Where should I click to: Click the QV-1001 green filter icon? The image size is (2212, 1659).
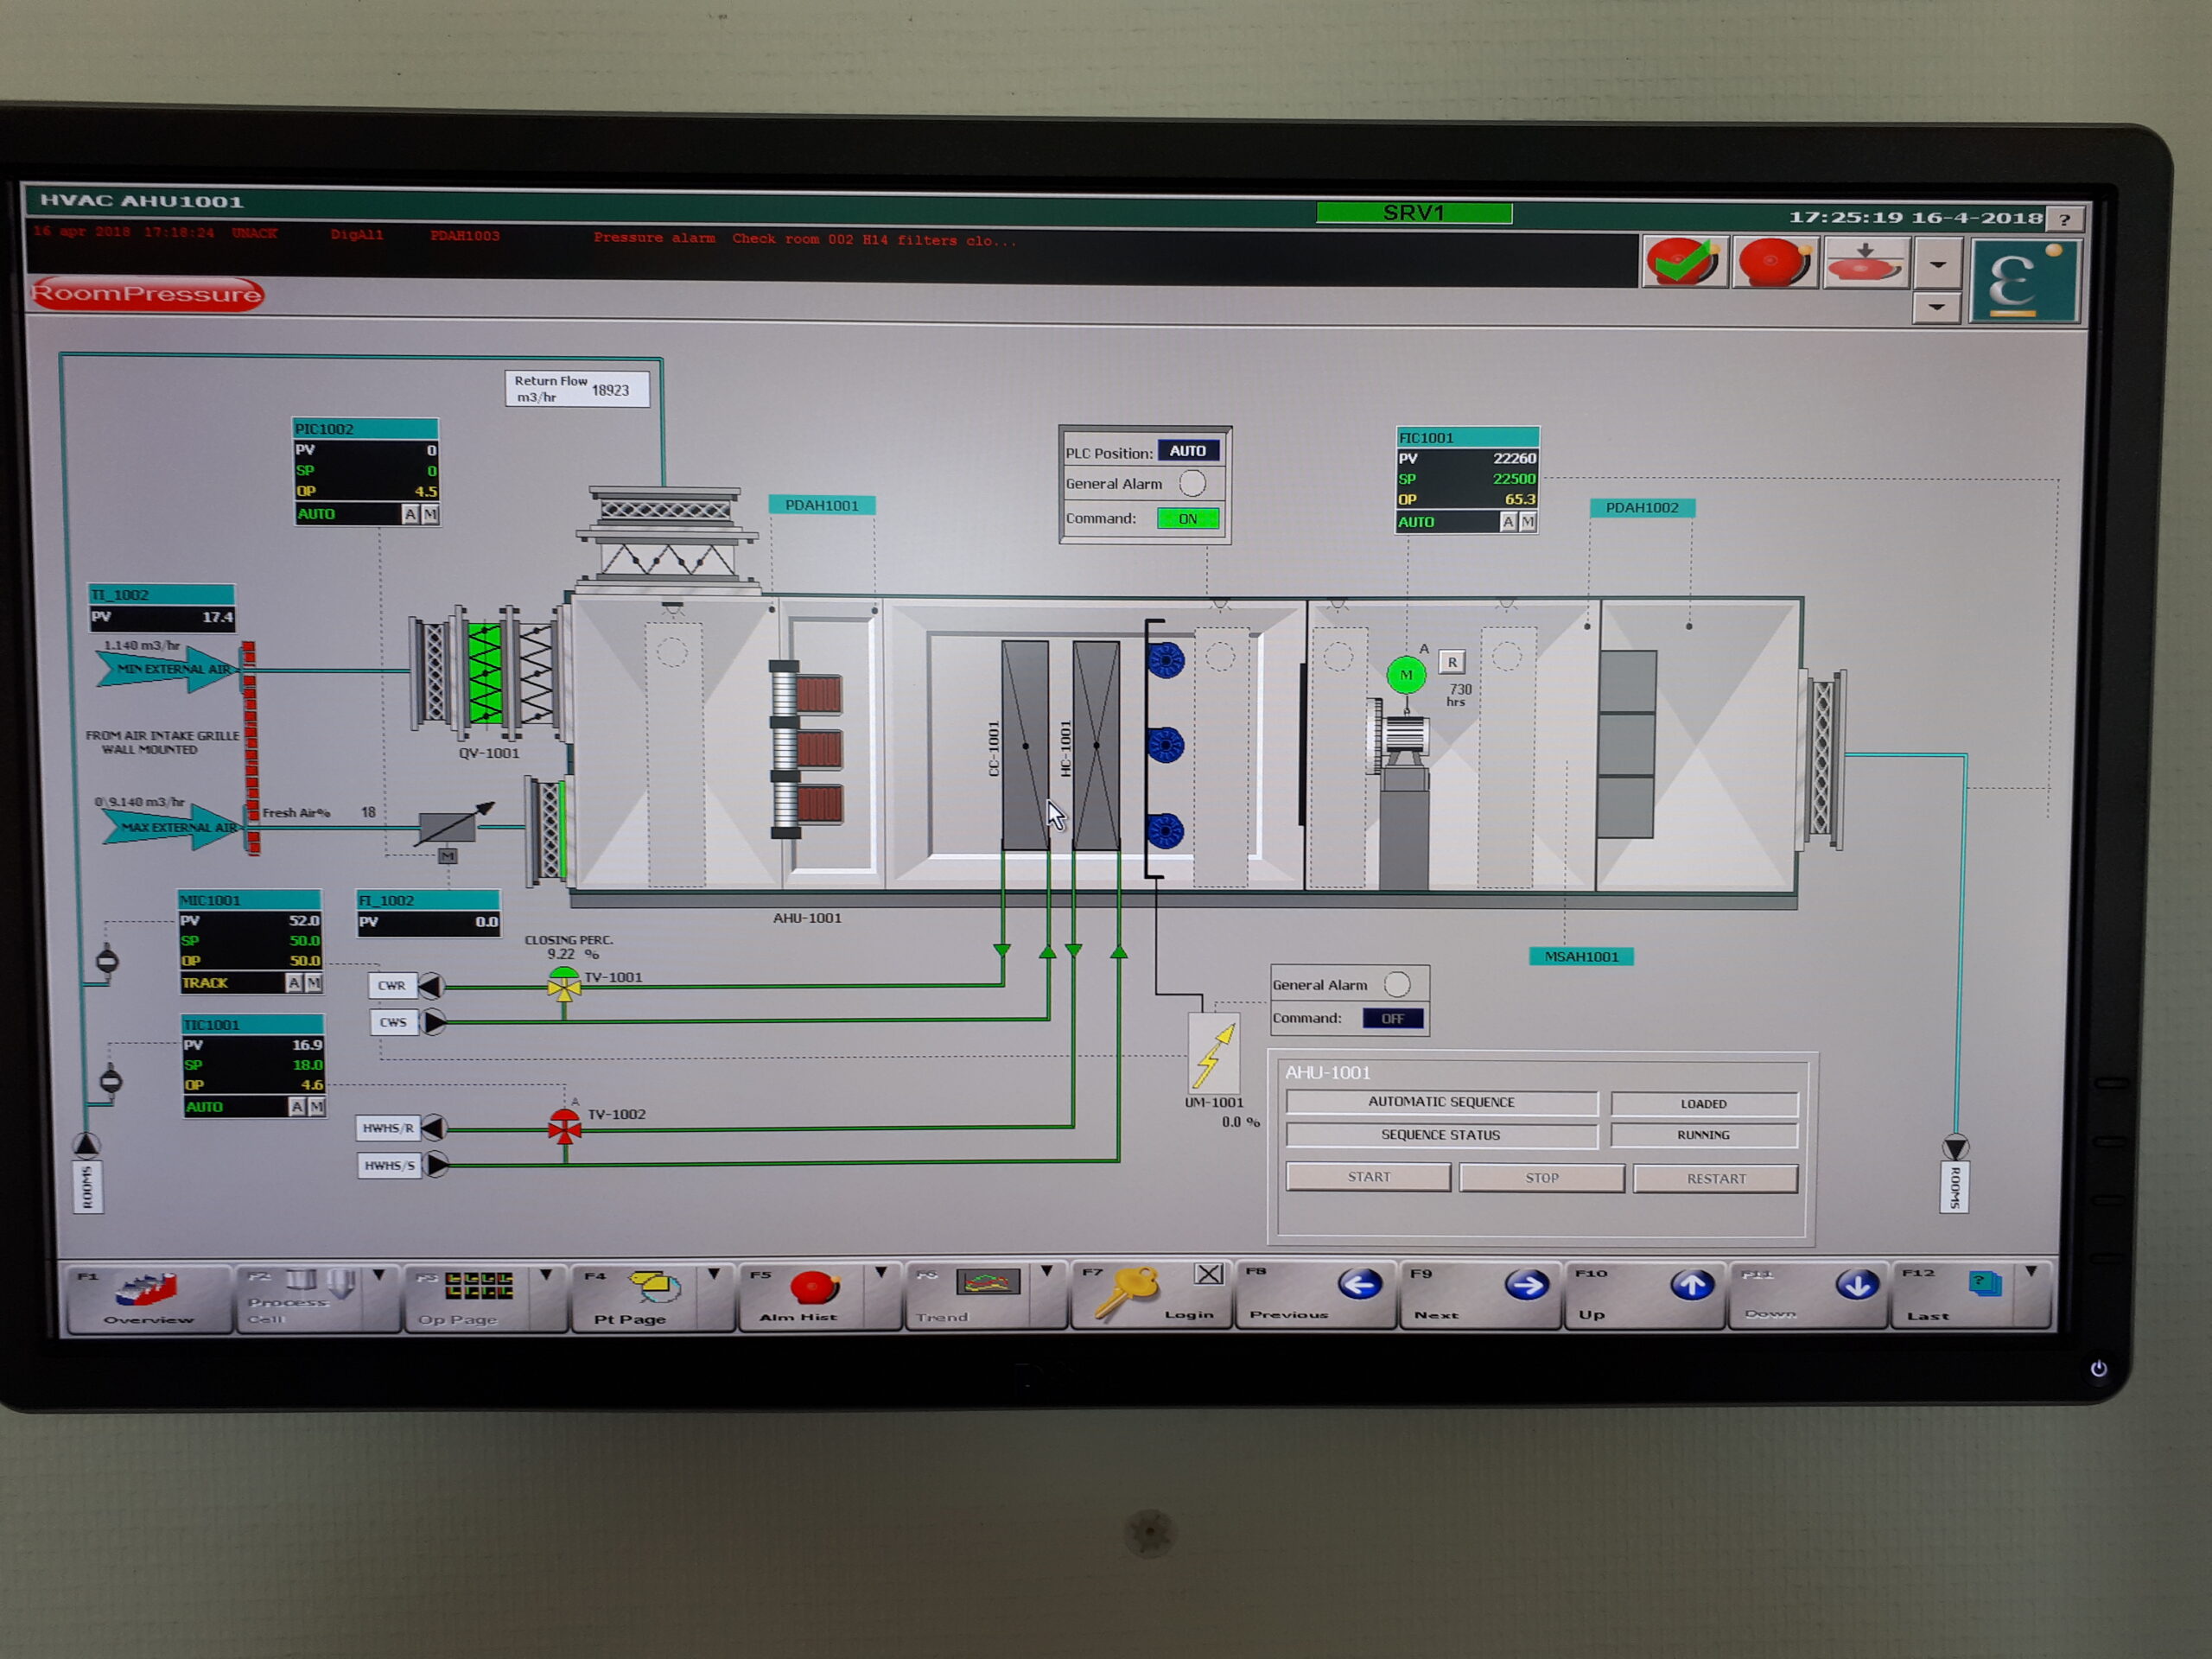coord(485,672)
